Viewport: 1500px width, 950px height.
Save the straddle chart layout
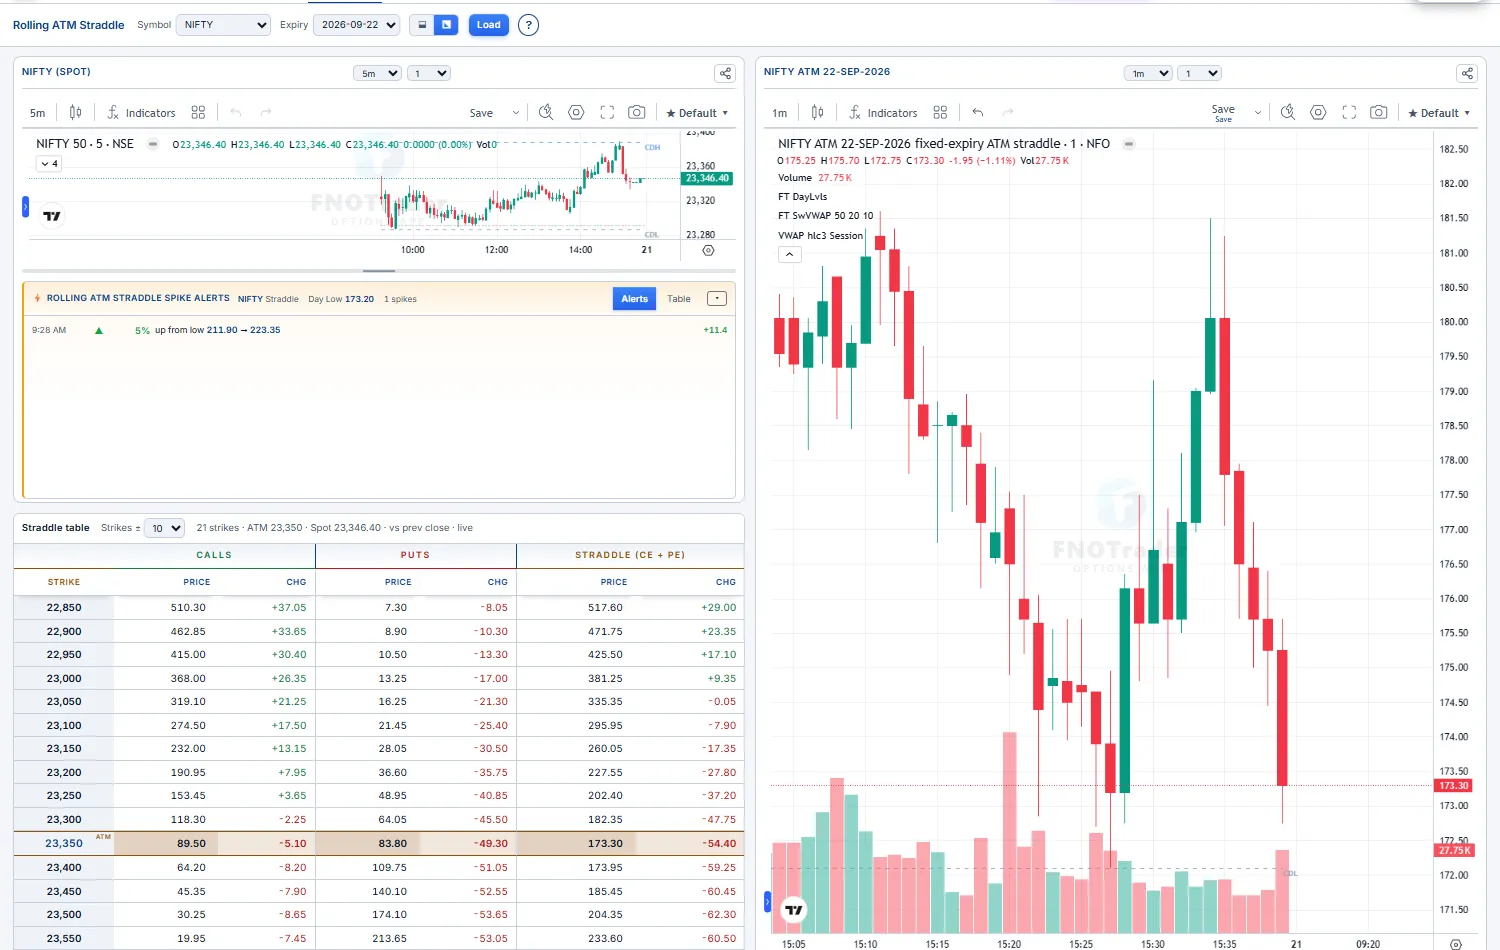[x=1223, y=113]
